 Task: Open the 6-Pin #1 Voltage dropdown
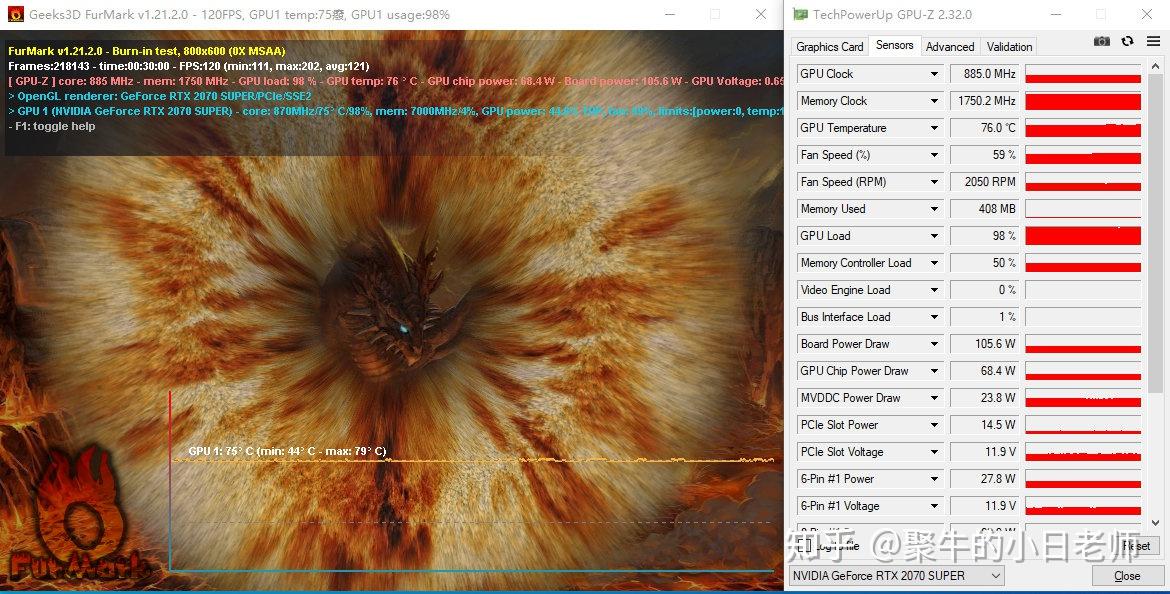[934, 506]
